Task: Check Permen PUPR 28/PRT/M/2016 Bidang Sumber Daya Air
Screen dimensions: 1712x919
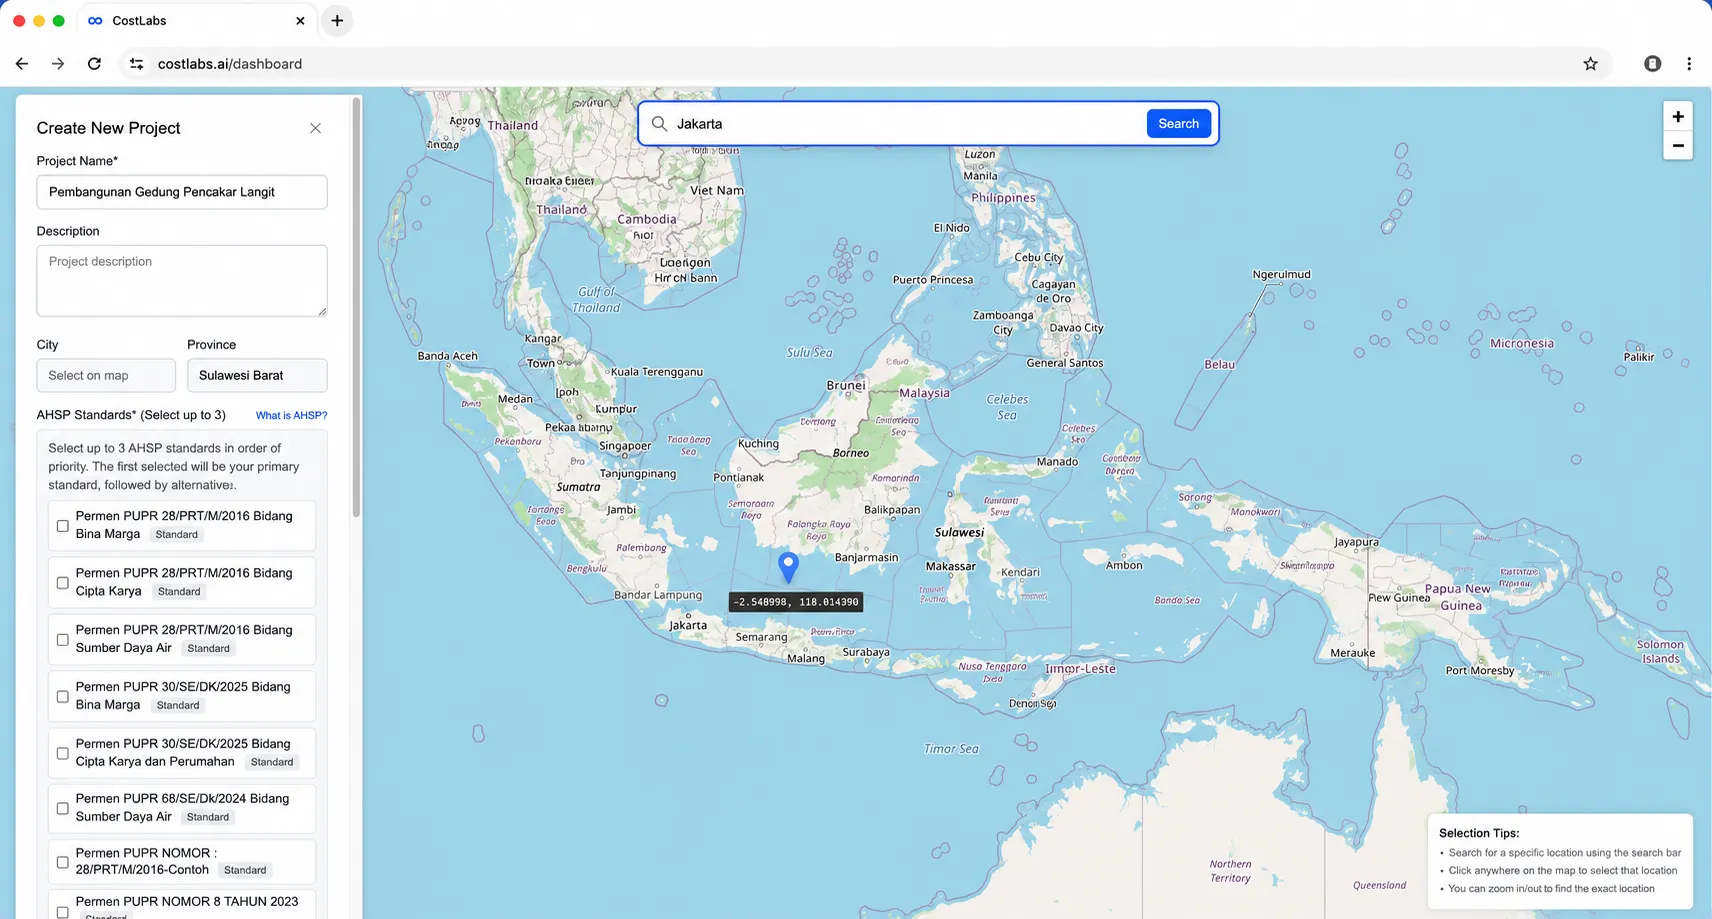Action: coord(63,639)
